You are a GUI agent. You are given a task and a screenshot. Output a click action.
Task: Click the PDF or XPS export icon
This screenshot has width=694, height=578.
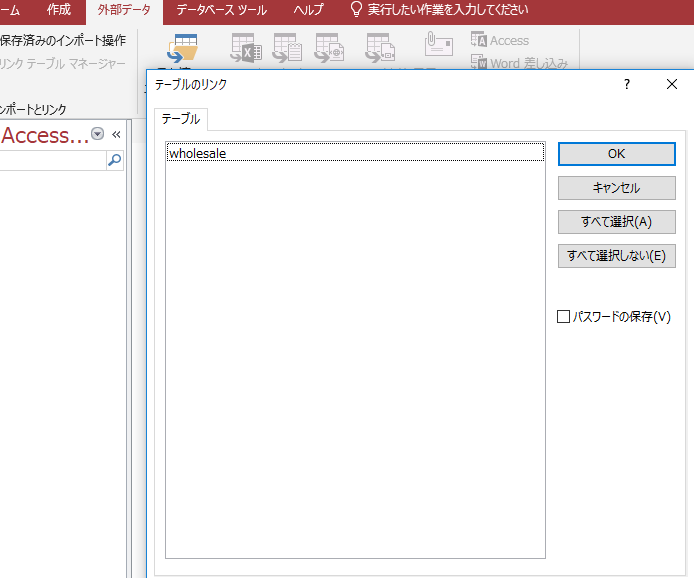pyautogui.click(x=380, y=49)
